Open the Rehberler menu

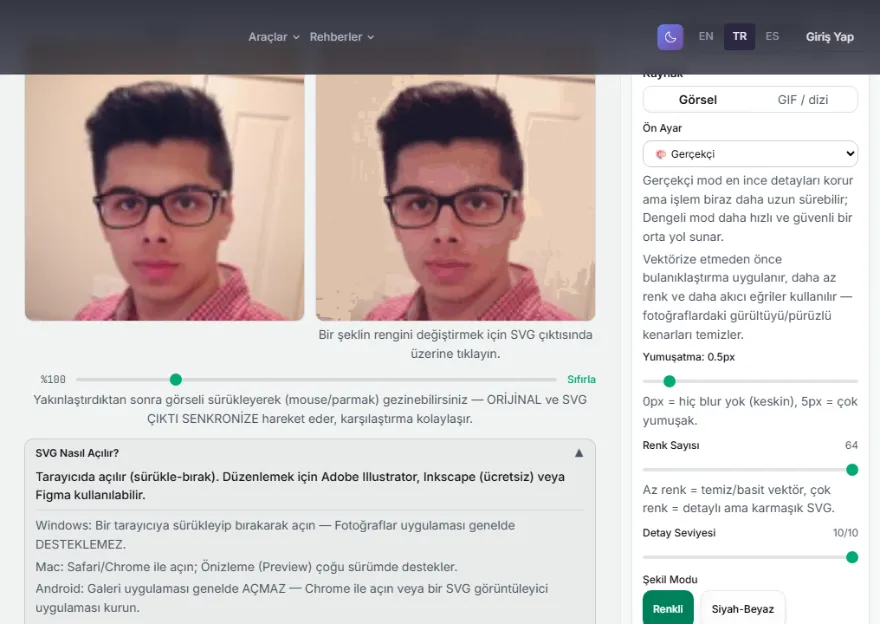(x=341, y=37)
